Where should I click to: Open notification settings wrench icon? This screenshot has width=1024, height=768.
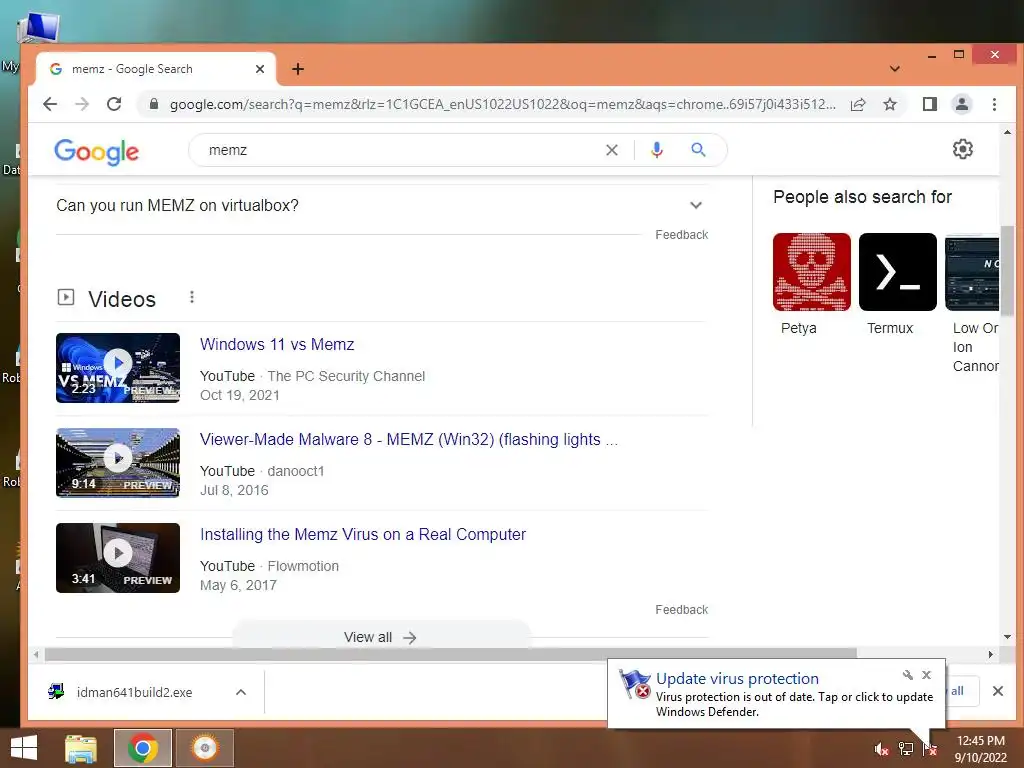(x=907, y=675)
